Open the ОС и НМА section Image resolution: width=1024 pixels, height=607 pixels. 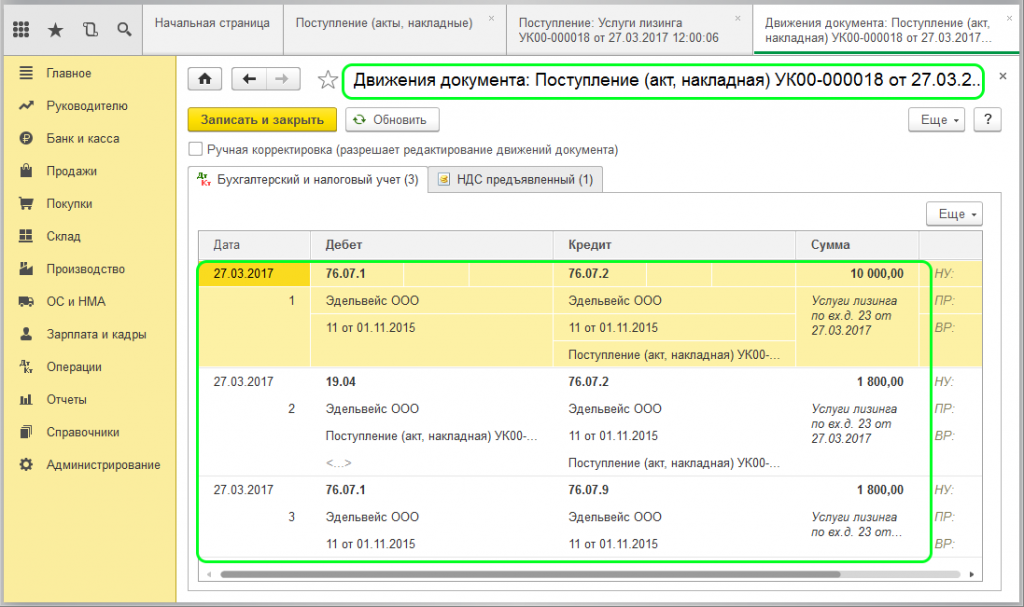[77, 302]
